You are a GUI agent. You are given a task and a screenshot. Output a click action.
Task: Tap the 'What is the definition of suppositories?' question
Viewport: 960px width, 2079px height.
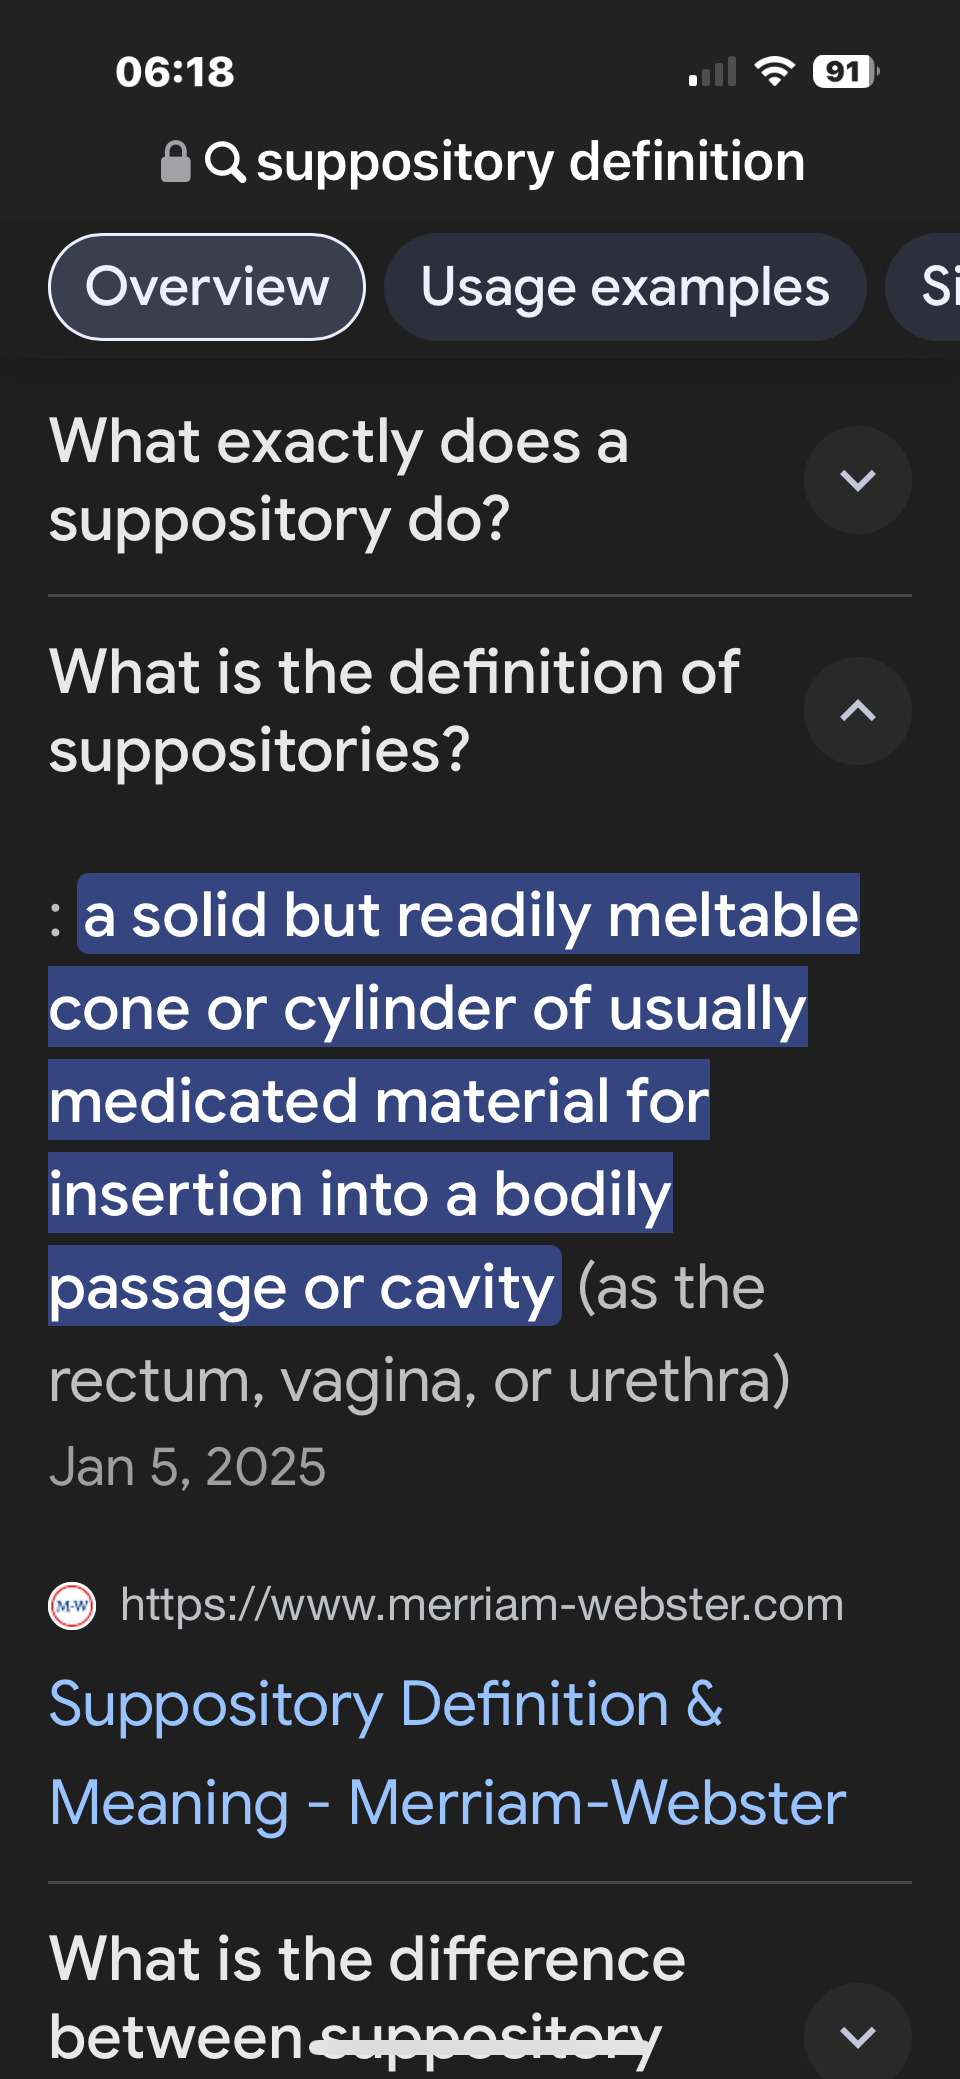coord(394,711)
